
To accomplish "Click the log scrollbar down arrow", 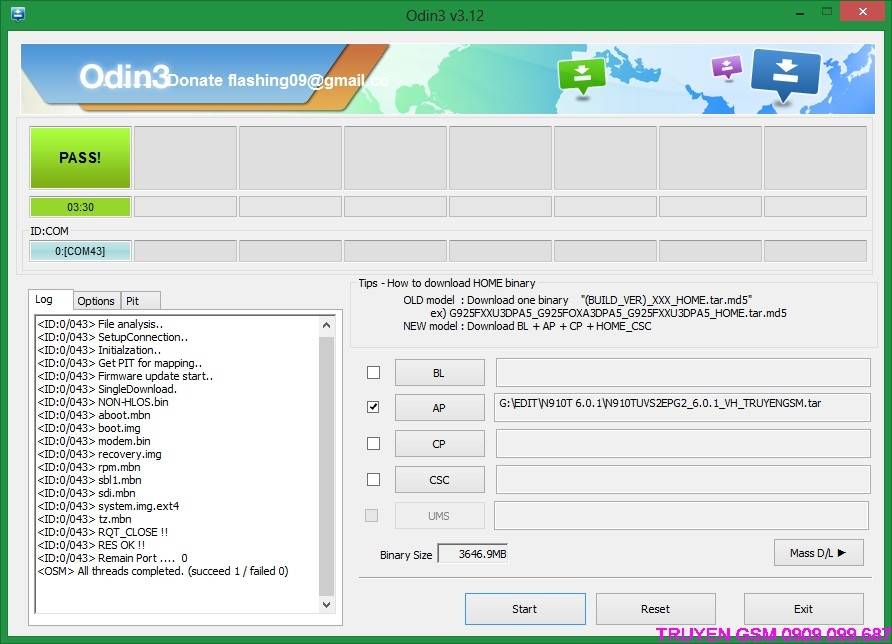I will point(326,605).
